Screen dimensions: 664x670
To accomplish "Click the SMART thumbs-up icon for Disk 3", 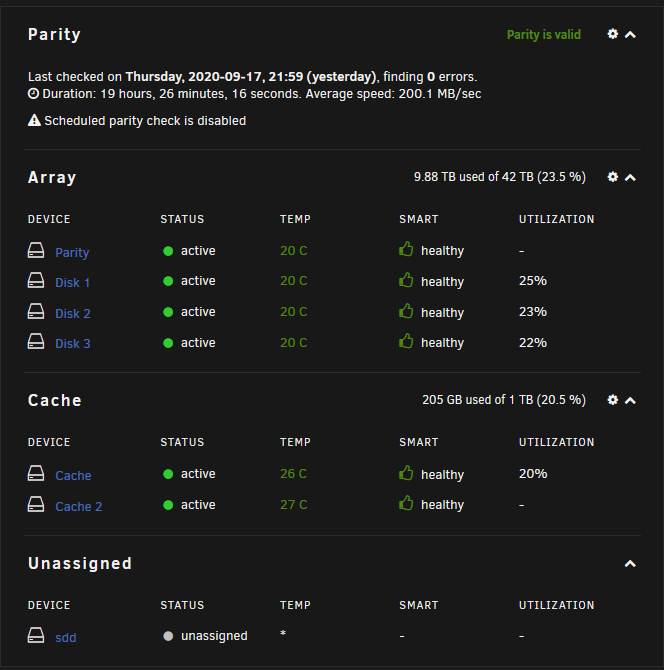I will pyautogui.click(x=406, y=341).
